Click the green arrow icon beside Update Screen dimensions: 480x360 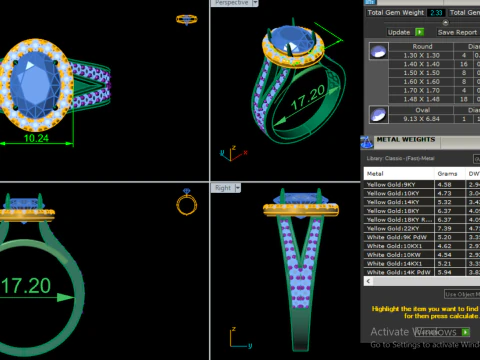tap(420, 32)
